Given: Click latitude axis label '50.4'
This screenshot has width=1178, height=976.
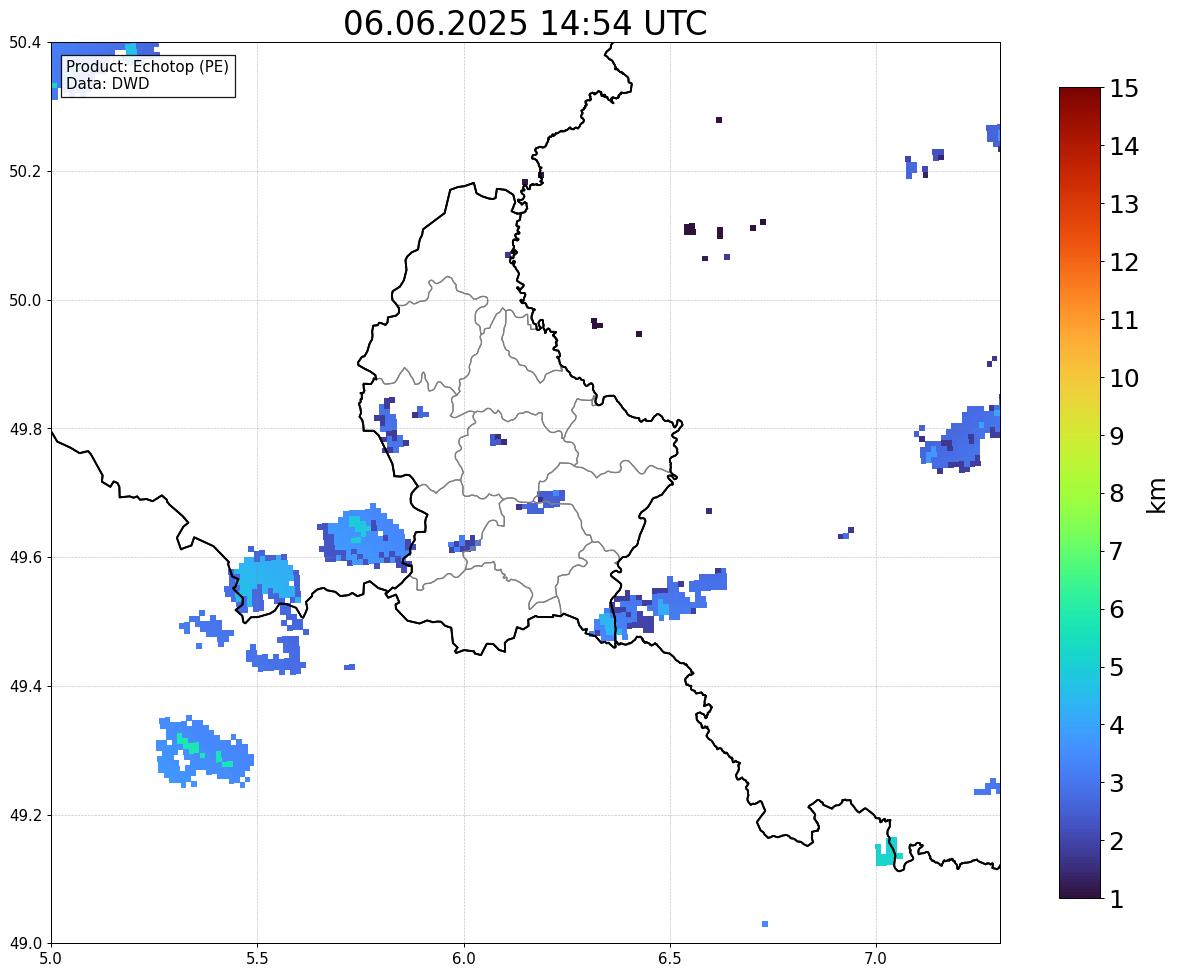Looking at the screenshot, I should (x=25, y=43).
